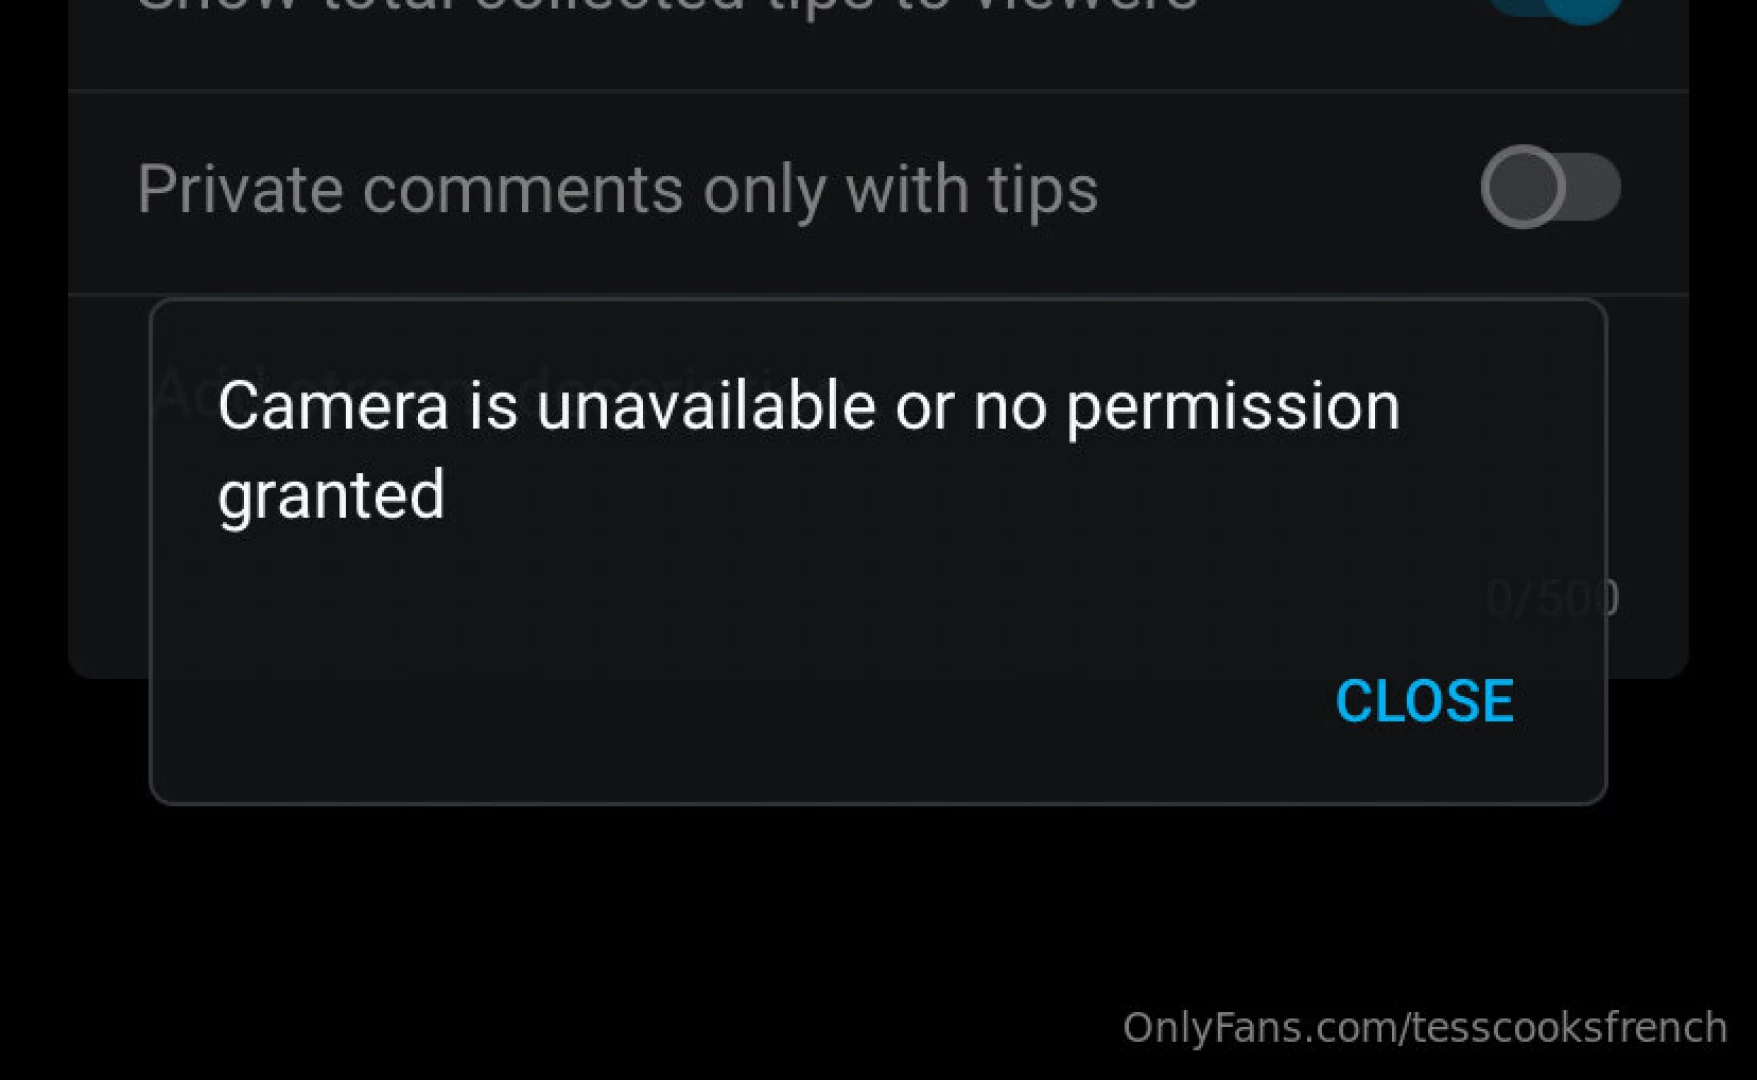
Task: Click the word granted in the dialog
Action: click(331, 497)
